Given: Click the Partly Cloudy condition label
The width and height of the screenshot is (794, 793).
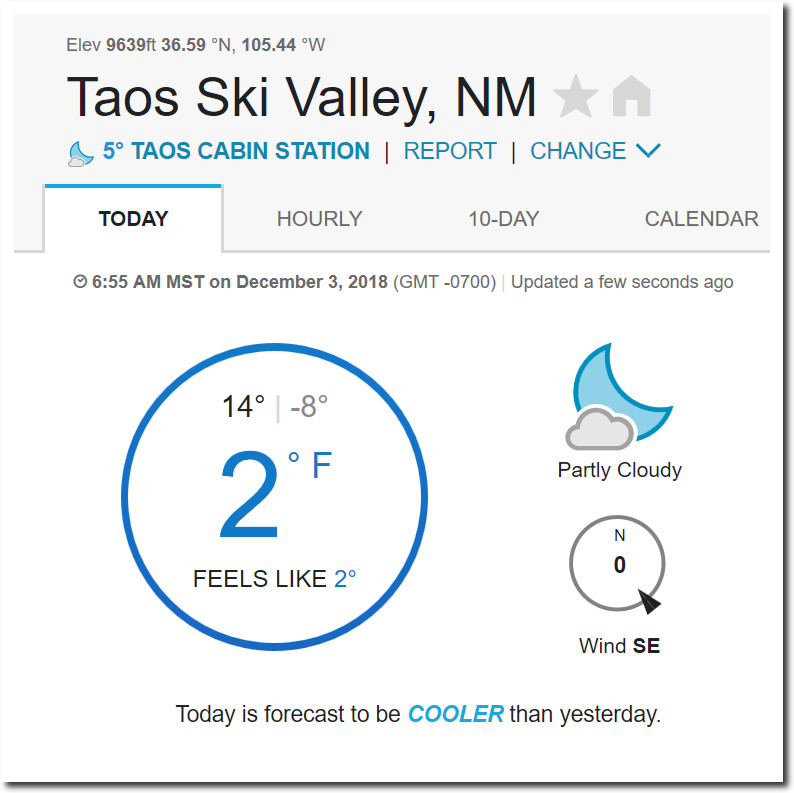Looking at the screenshot, I should (619, 470).
